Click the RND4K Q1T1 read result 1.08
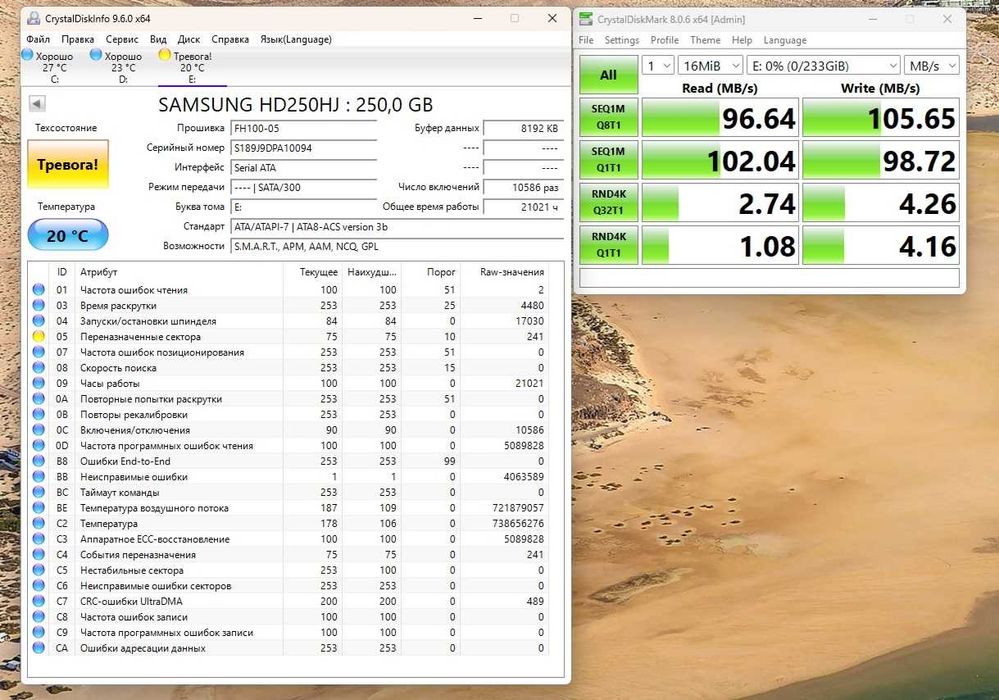 [x=720, y=245]
